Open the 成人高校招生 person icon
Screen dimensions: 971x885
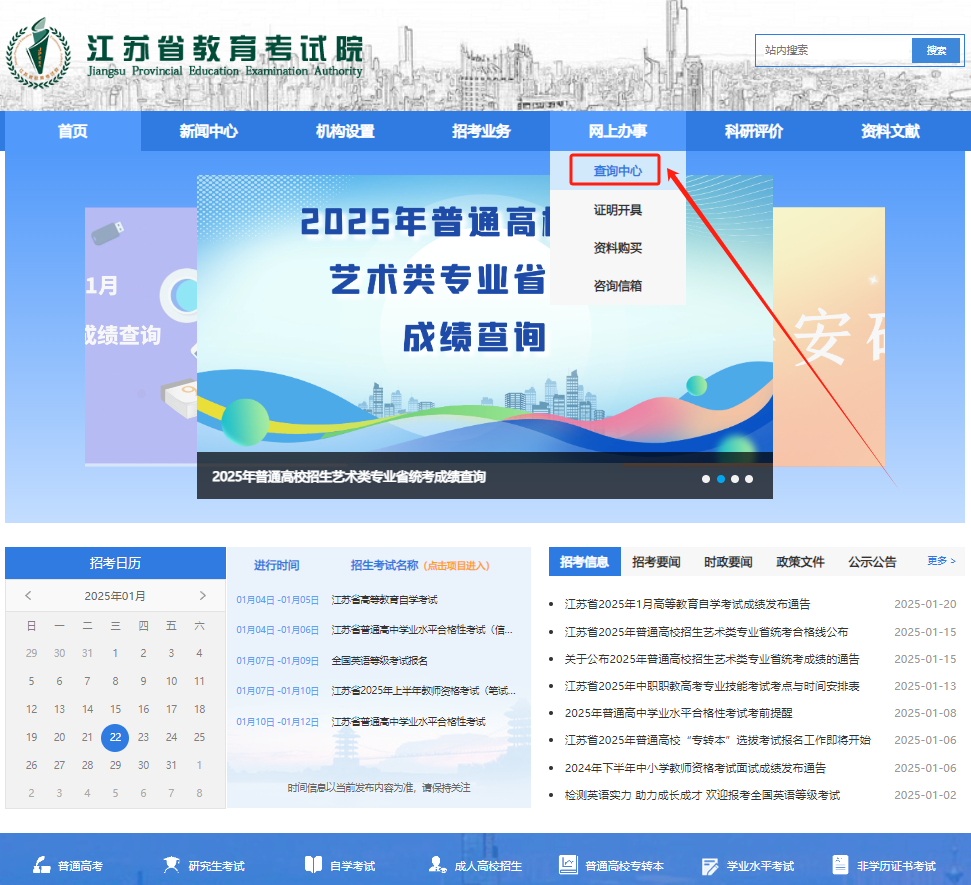[x=437, y=865]
